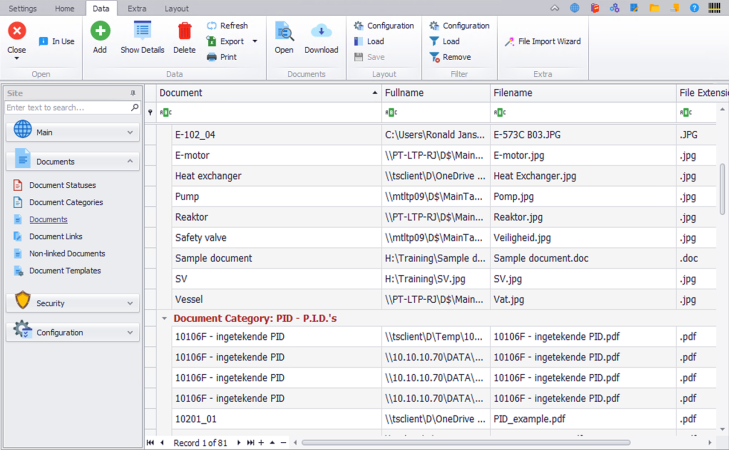Switch to the Extra tab
Image resolution: width=729 pixels, height=450 pixels.
pyautogui.click(x=137, y=8)
